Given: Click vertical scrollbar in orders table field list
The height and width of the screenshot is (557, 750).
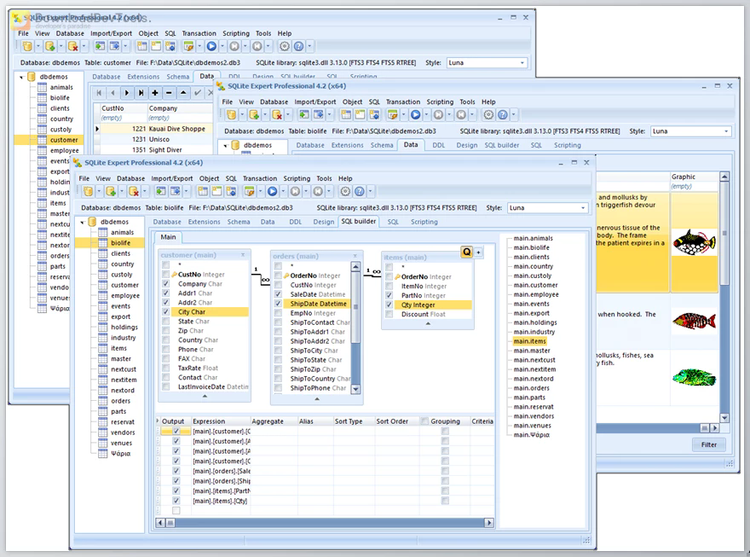Looking at the screenshot, I should pyautogui.click(x=355, y=328).
